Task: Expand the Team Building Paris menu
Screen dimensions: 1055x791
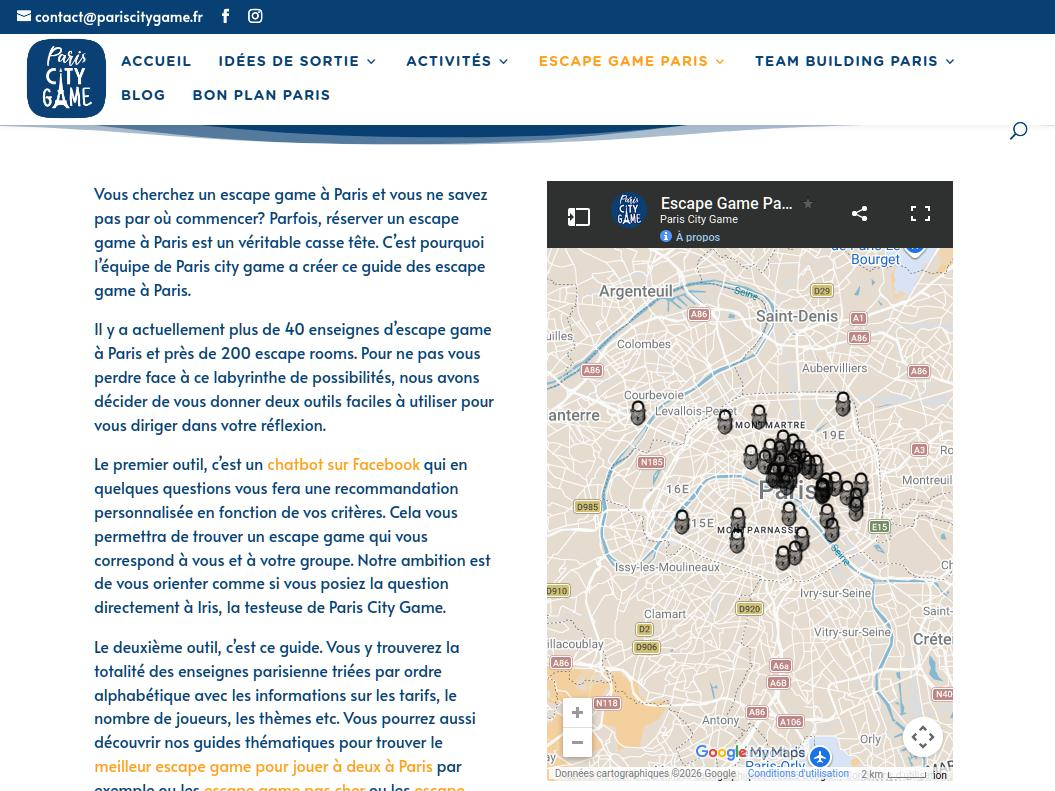Action: coord(855,61)
